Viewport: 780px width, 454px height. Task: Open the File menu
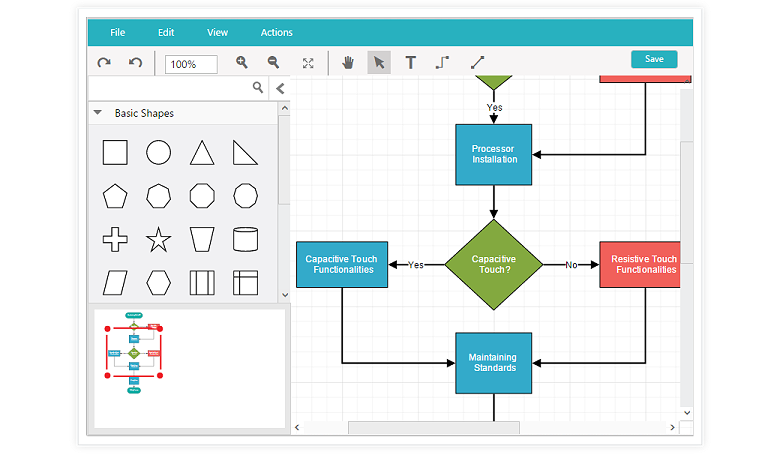point(118,32)
